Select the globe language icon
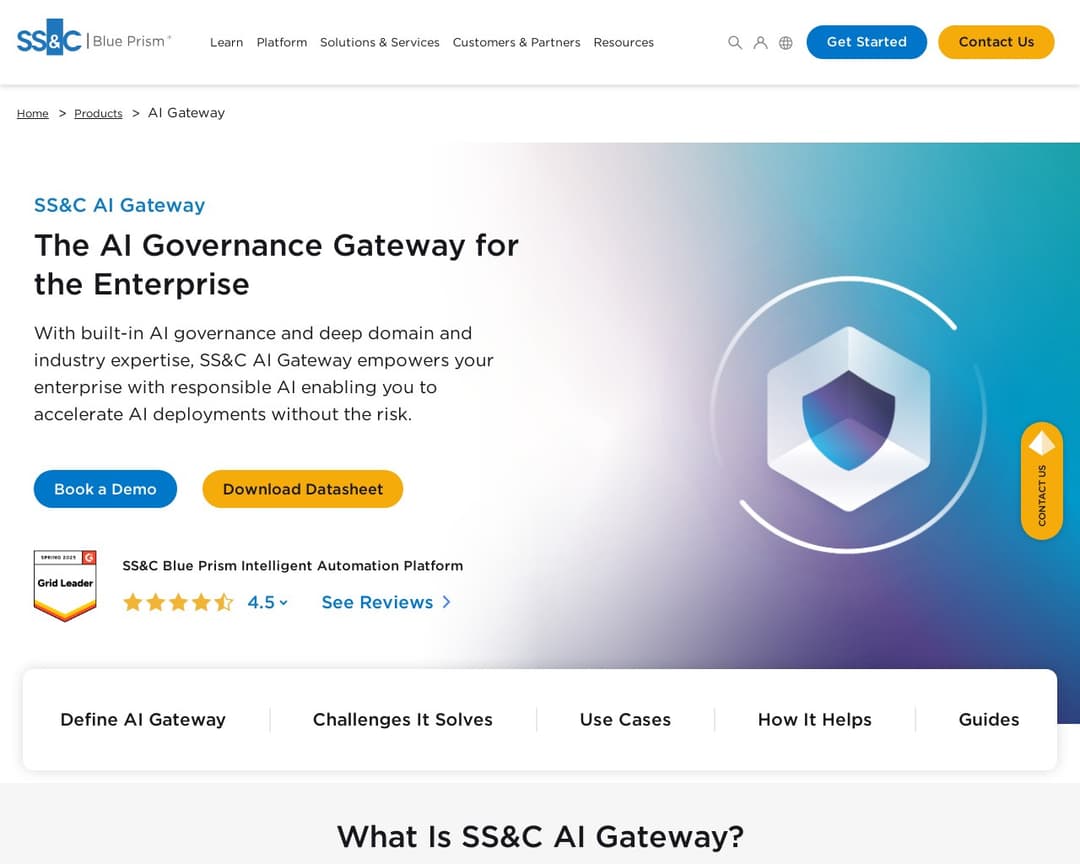This screenshot has height=864, width=1080. click(786, 42)
